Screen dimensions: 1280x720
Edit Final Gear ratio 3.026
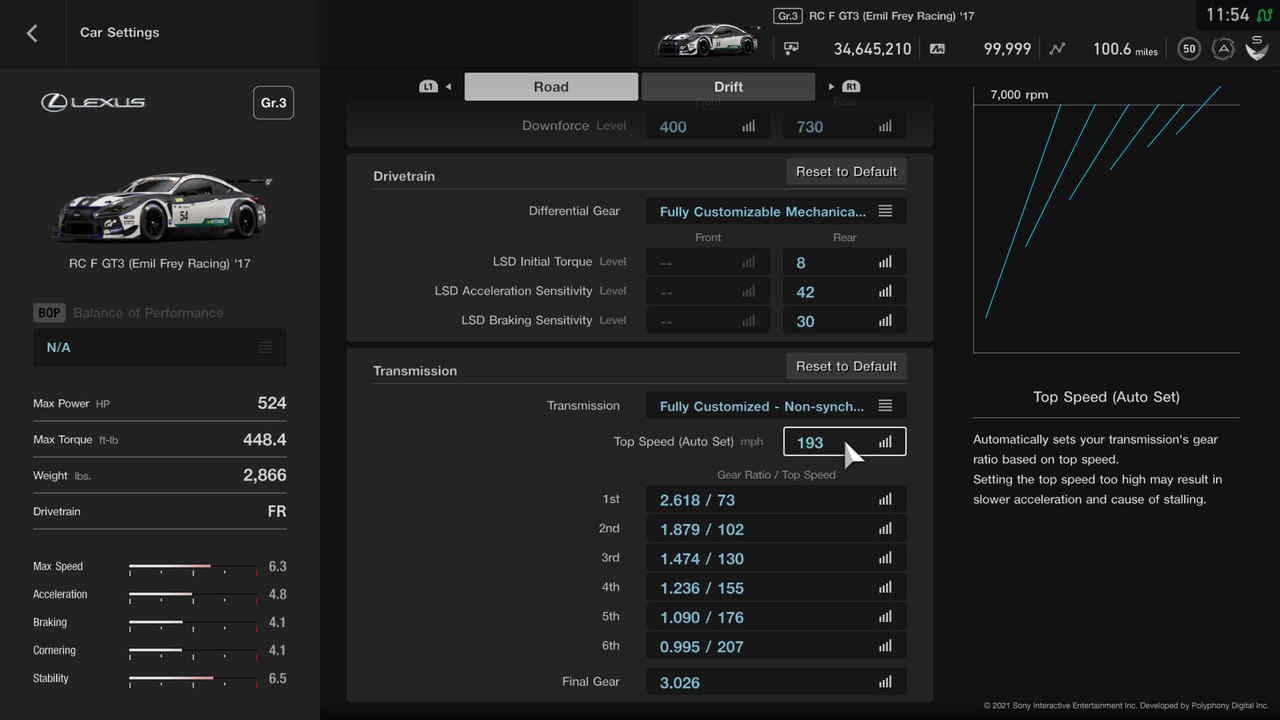(777, 682)
